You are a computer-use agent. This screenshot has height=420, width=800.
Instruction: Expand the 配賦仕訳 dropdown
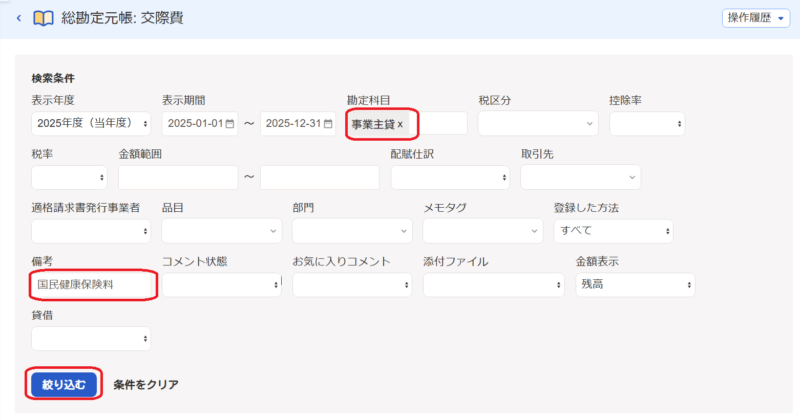coord(450,177)
